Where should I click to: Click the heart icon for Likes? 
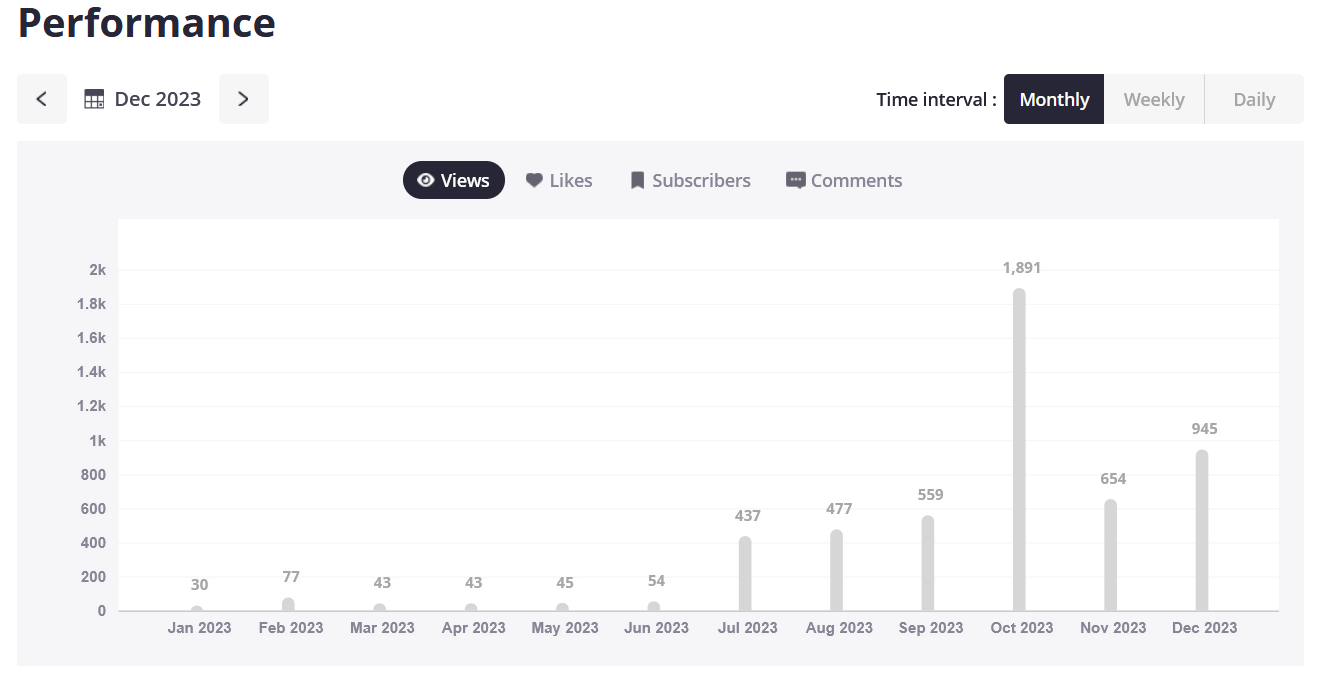(x=534, y=180)
